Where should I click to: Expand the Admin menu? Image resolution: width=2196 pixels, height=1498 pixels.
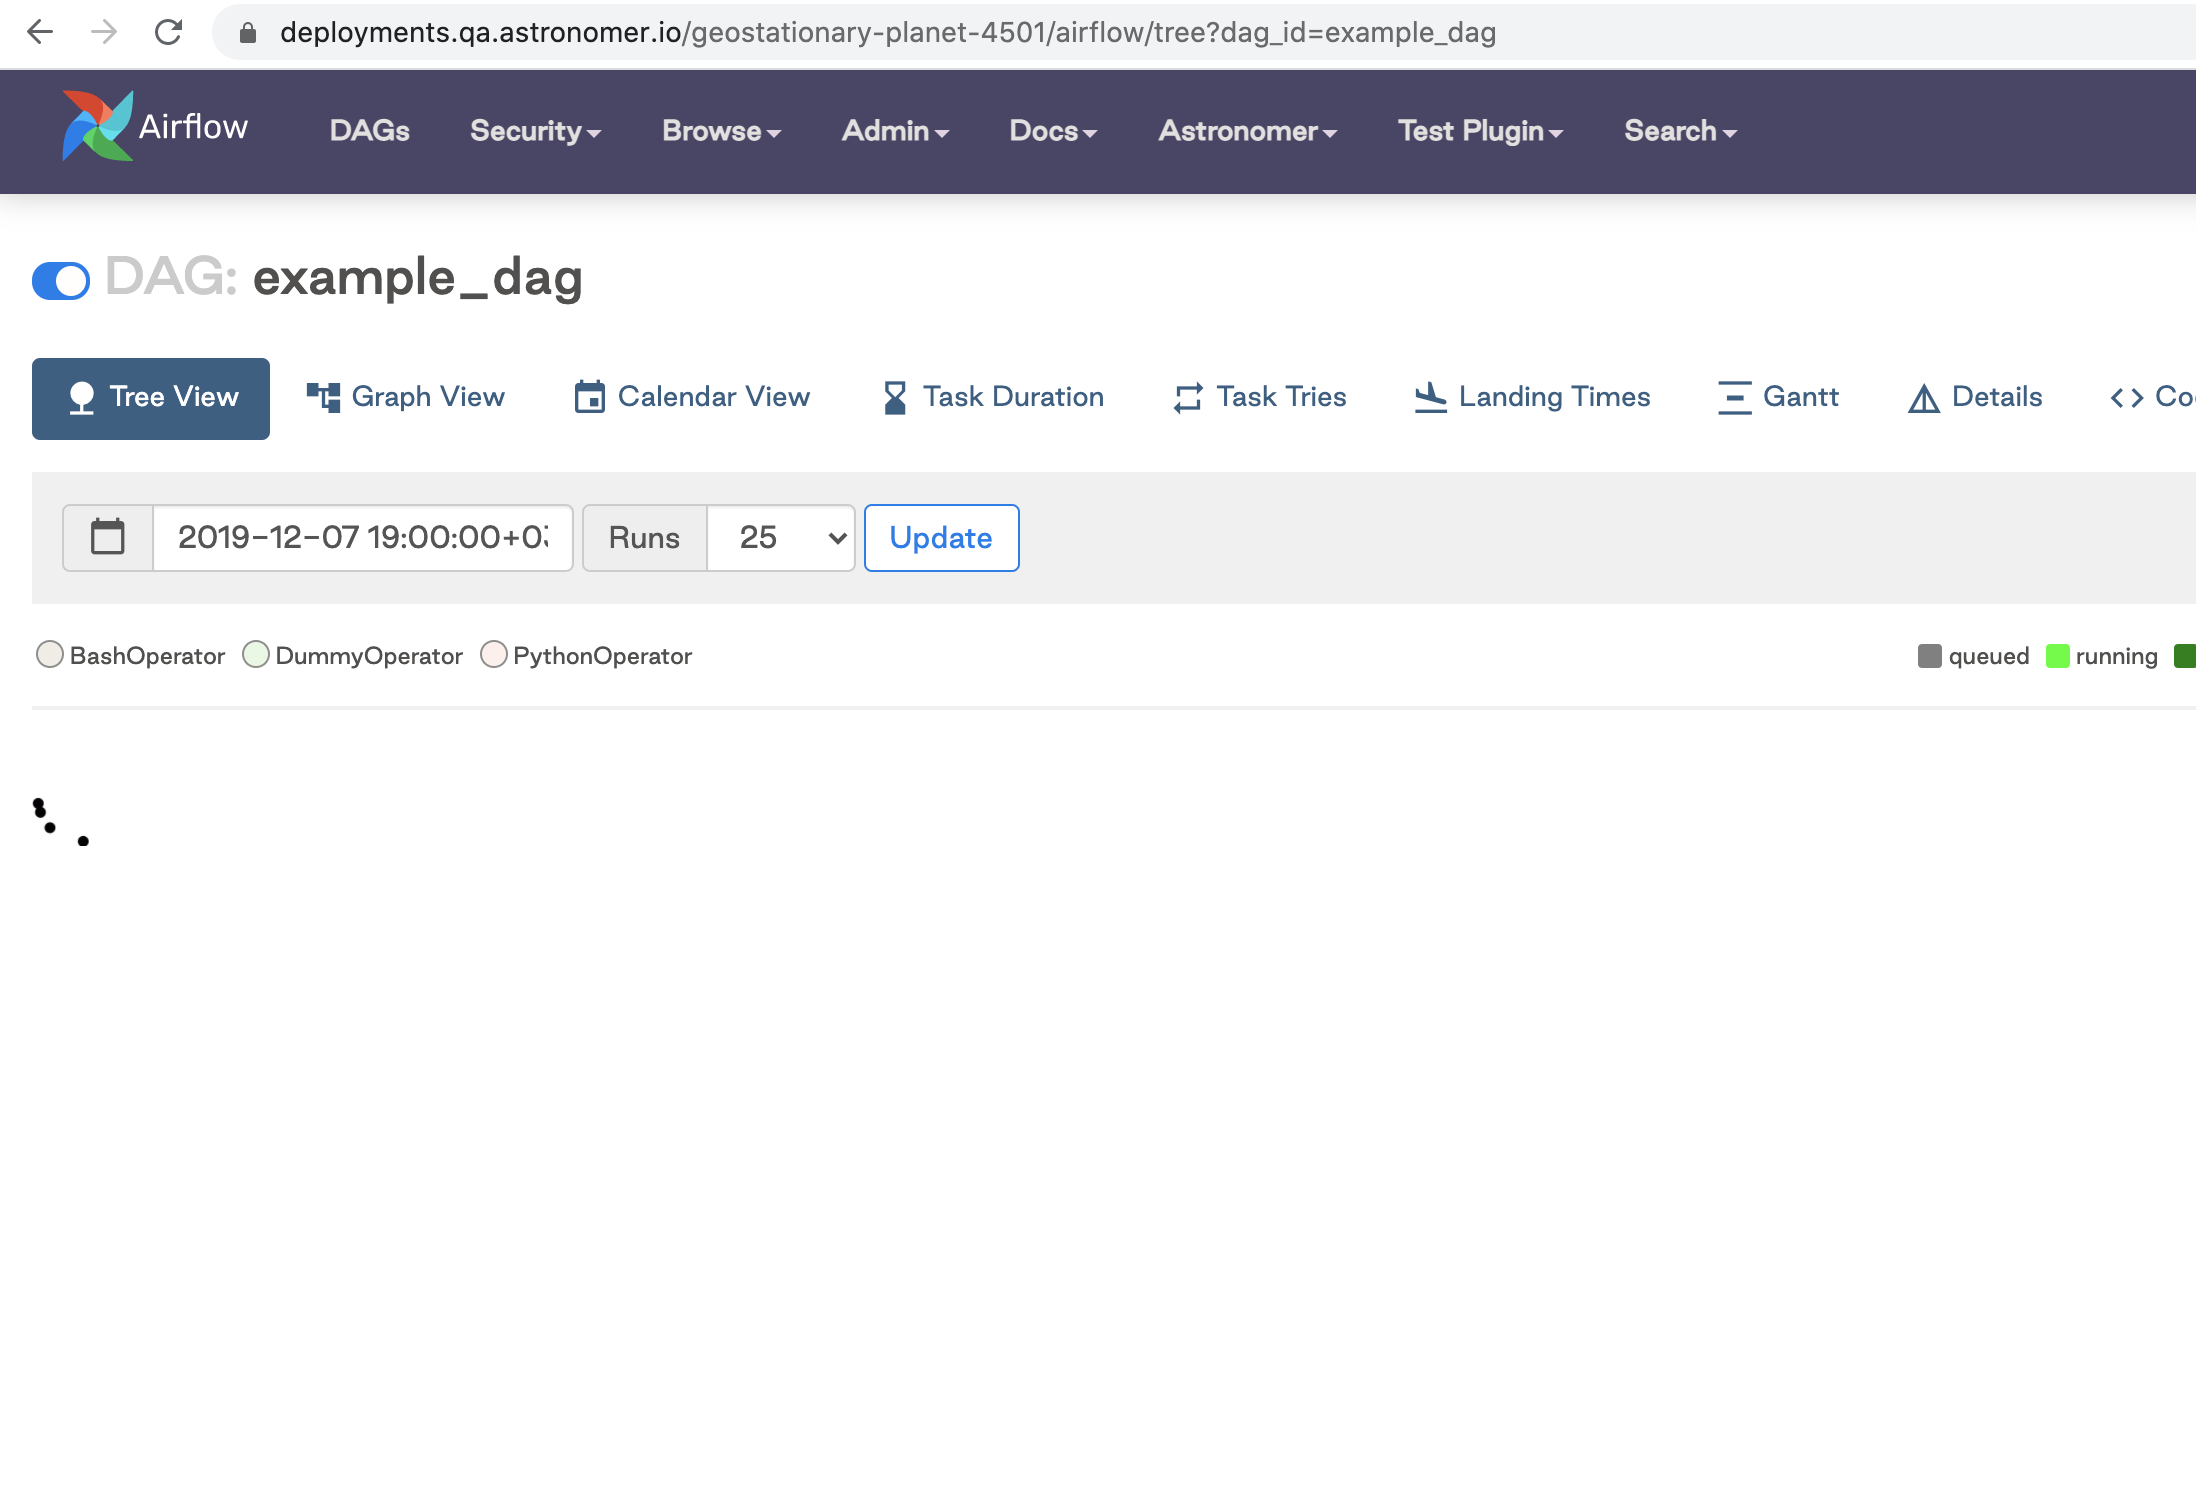click(x=893, y=131)
